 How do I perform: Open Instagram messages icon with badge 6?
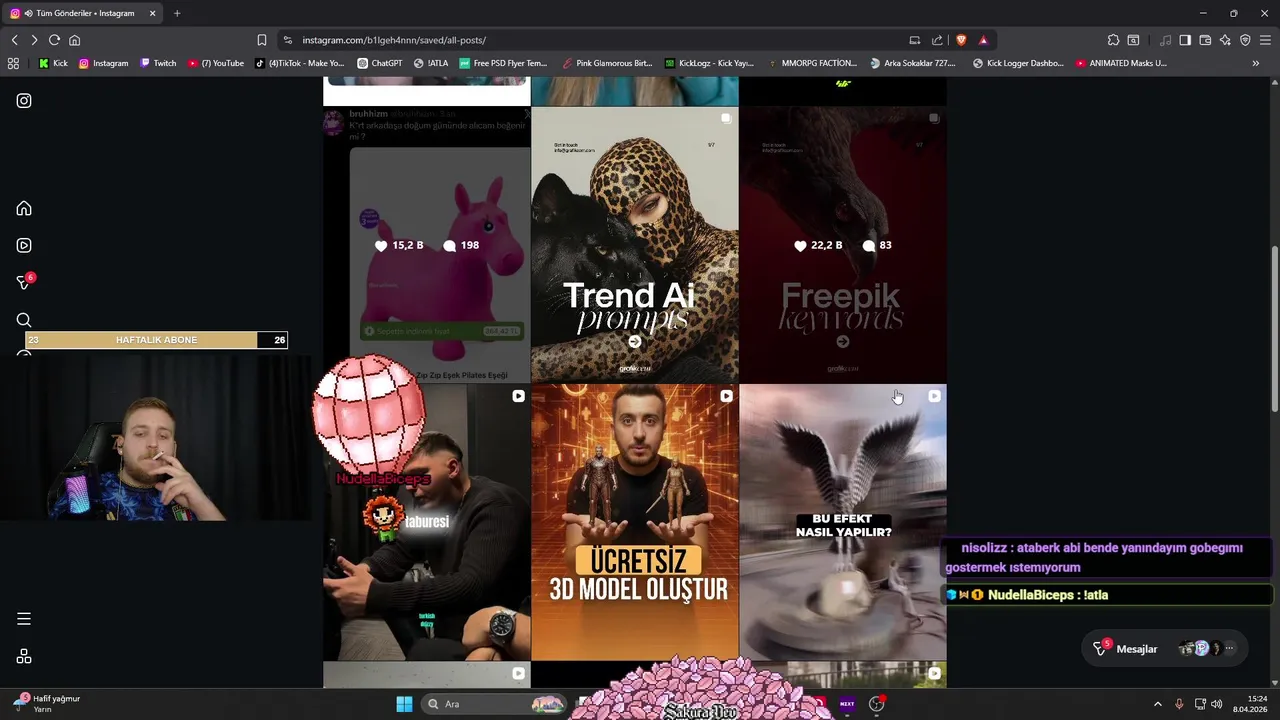(25, 282)
